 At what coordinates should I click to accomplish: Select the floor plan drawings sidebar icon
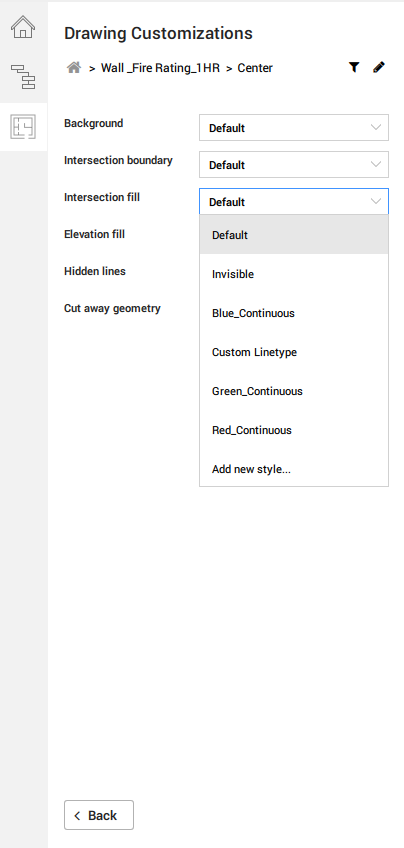[23, 127]
